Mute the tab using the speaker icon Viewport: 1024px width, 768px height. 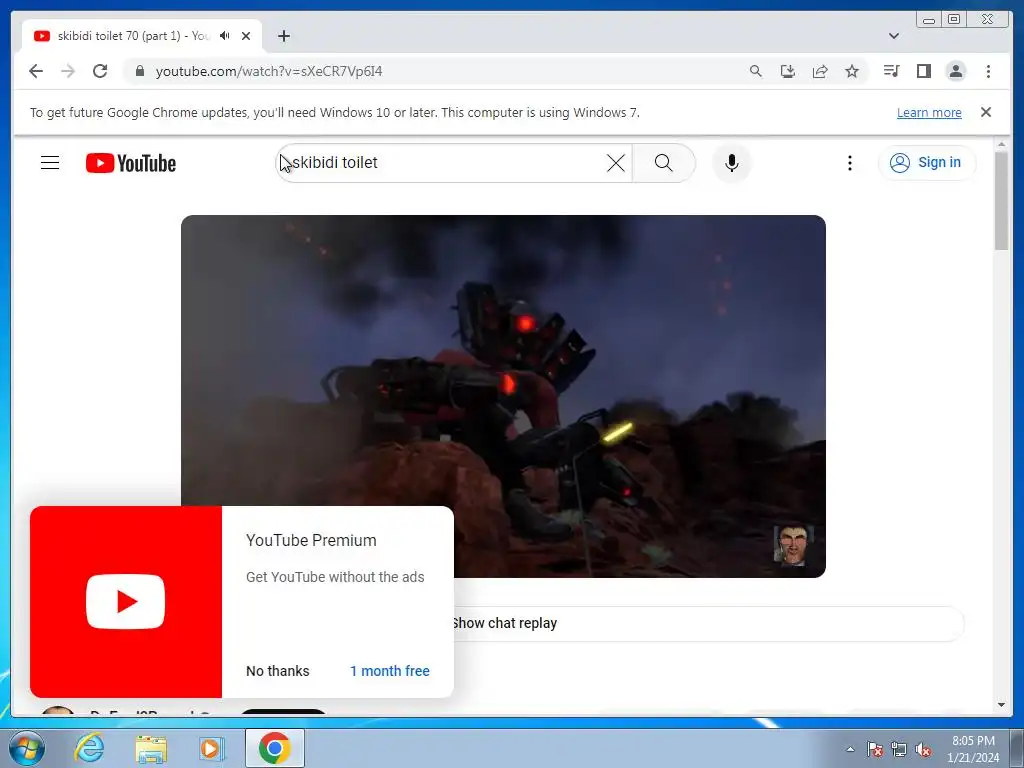[x=225, y=36]
